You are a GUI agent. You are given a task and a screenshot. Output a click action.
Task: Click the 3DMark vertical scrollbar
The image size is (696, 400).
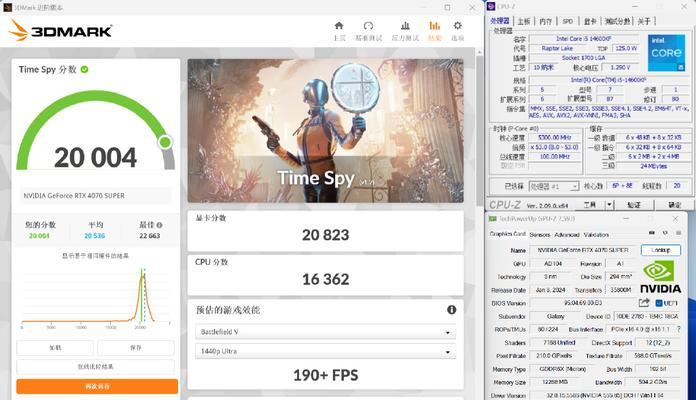[x=479, y=129]
